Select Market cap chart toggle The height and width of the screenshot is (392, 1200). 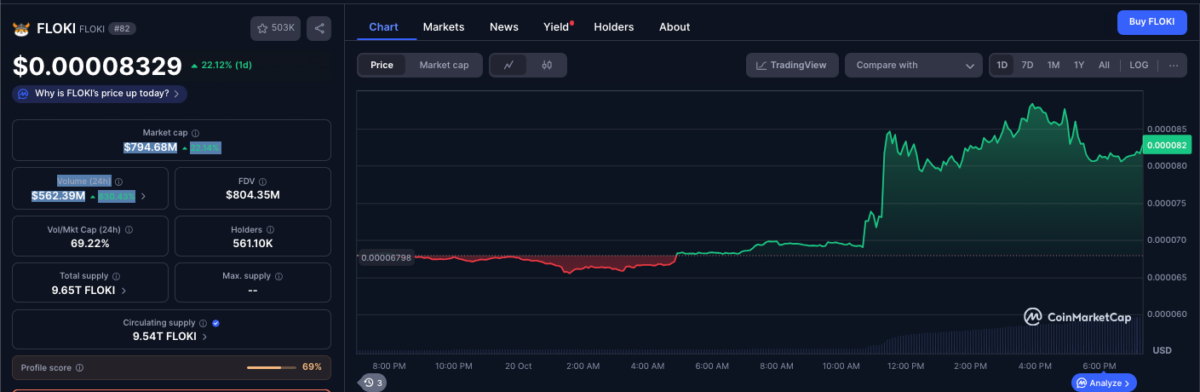point(444,65)
